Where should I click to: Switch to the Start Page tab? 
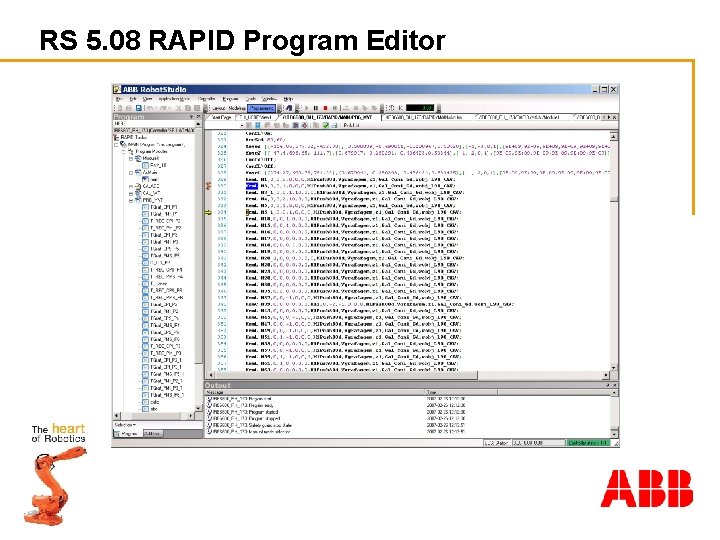point(221,118)
